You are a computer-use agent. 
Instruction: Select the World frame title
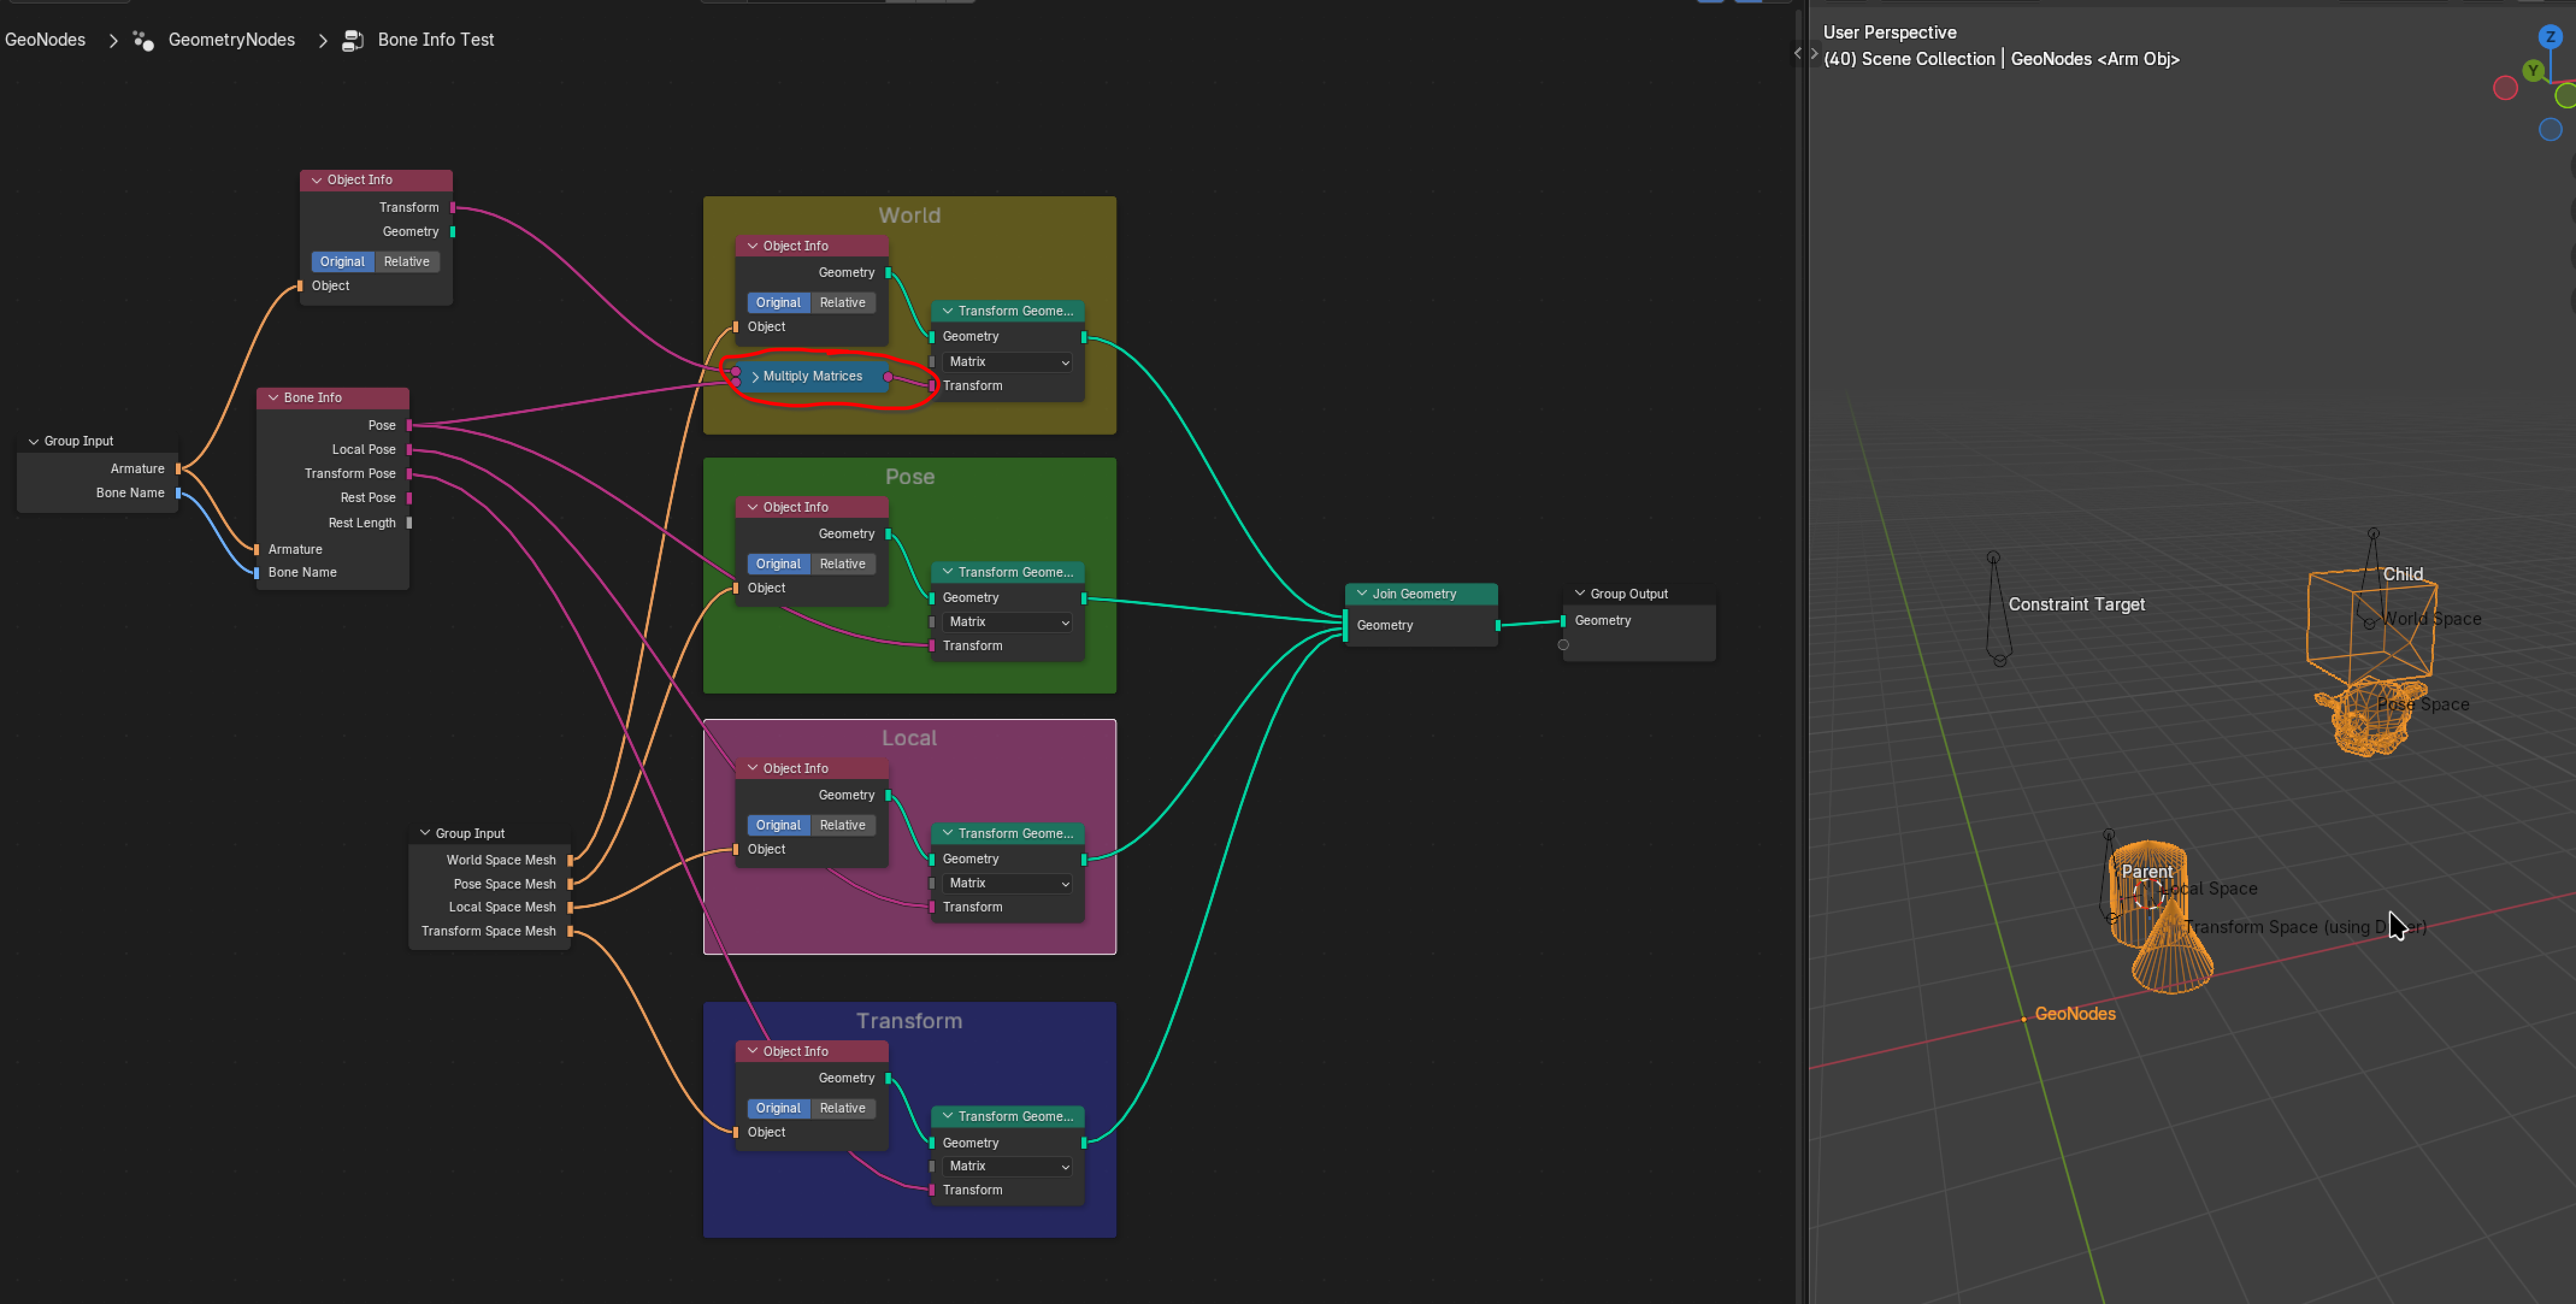pyautogui.click(x=909, y=215)
